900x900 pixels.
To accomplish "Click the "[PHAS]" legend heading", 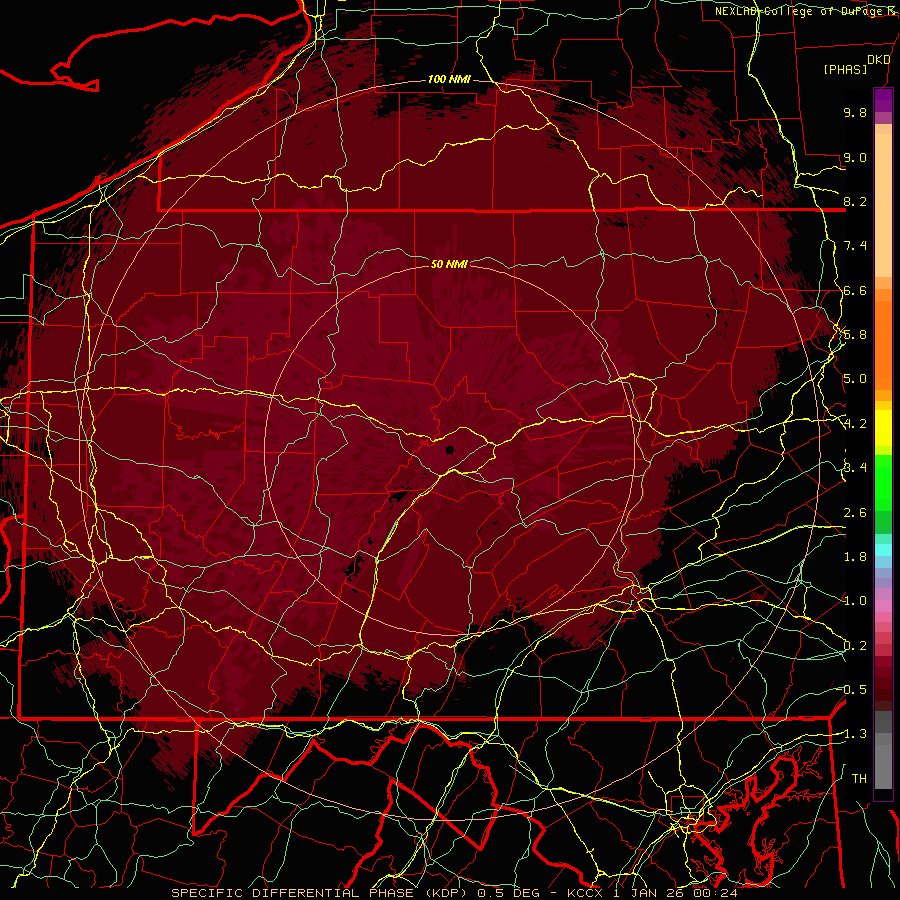I will point(845,69).
